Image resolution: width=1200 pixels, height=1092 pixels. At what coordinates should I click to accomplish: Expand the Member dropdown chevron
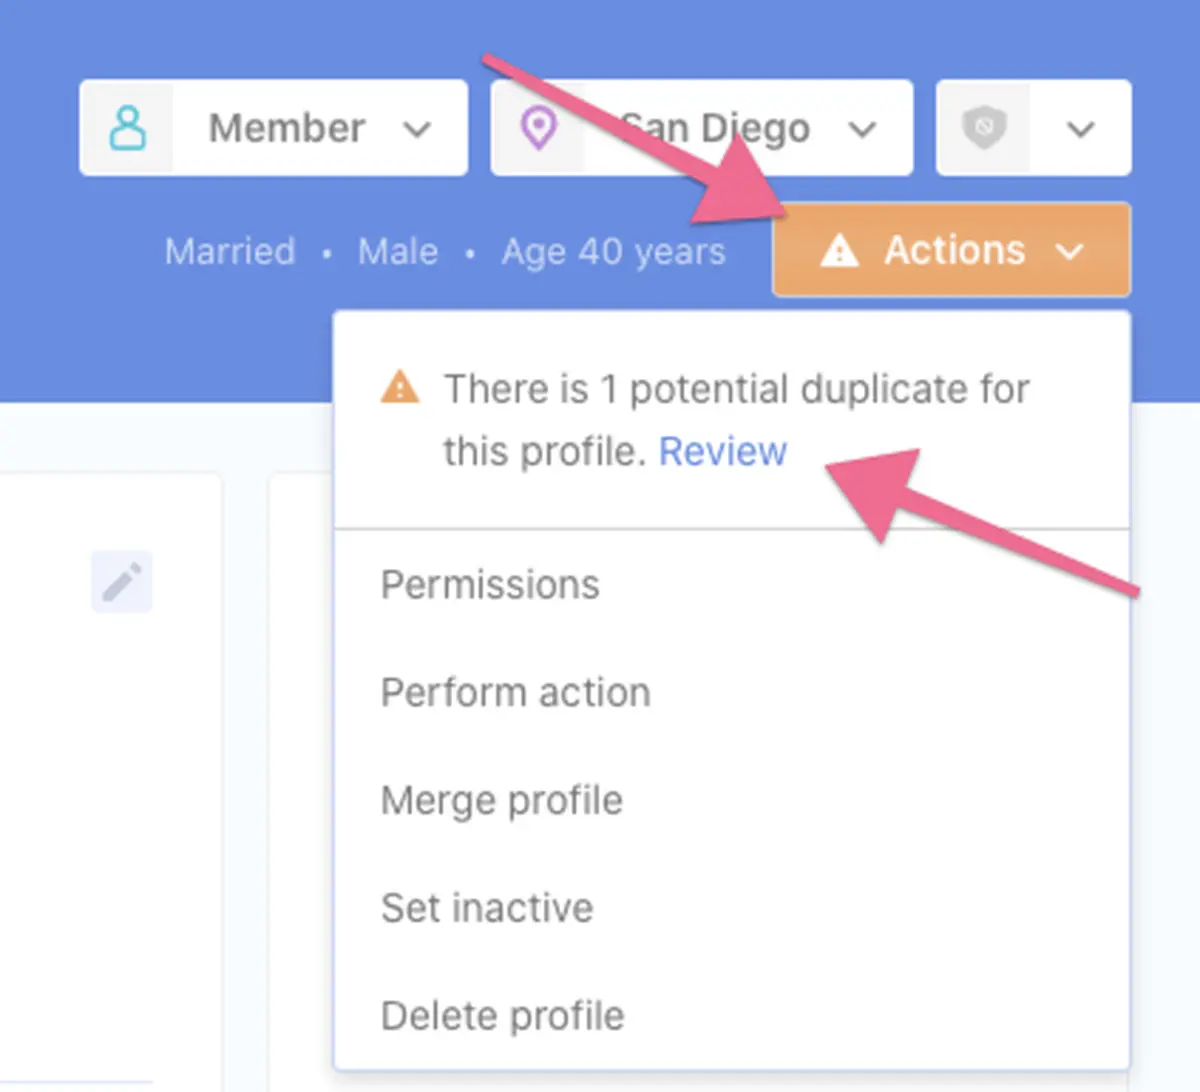click(x=417, y=129)
